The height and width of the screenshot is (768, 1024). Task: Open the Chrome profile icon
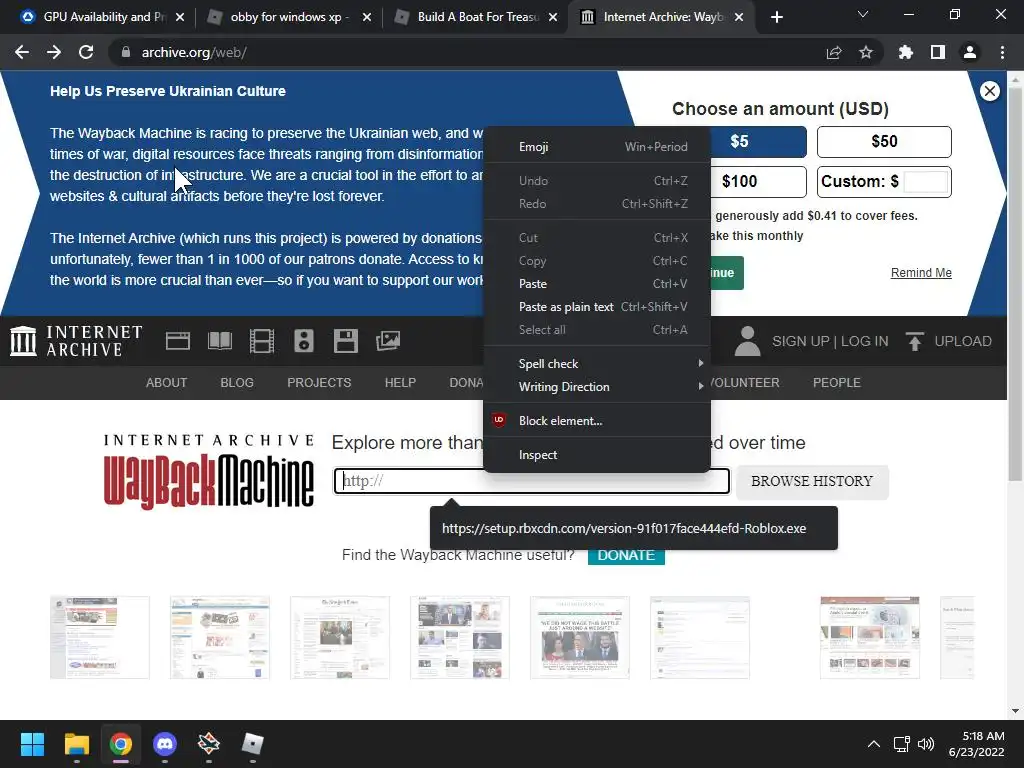[970, 52]
